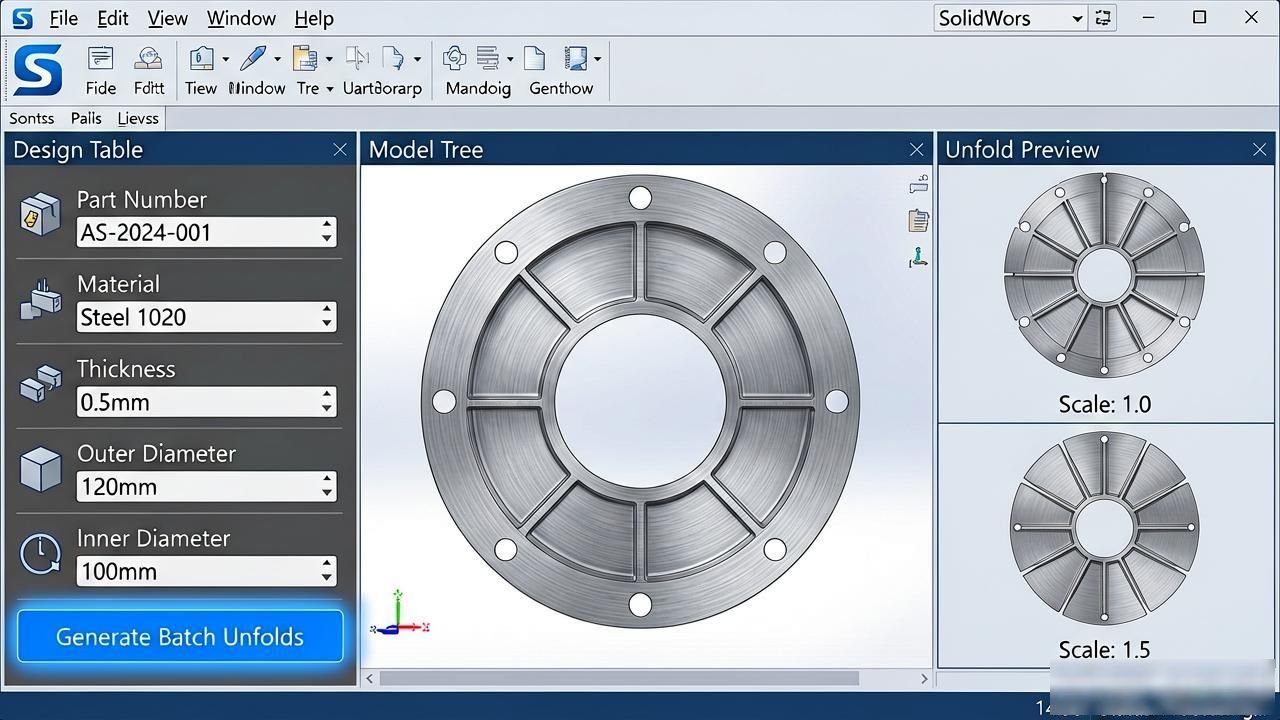Click the Material blocks icon
The height and width of the screenshot is (720, 1280).
coord(41,299)
